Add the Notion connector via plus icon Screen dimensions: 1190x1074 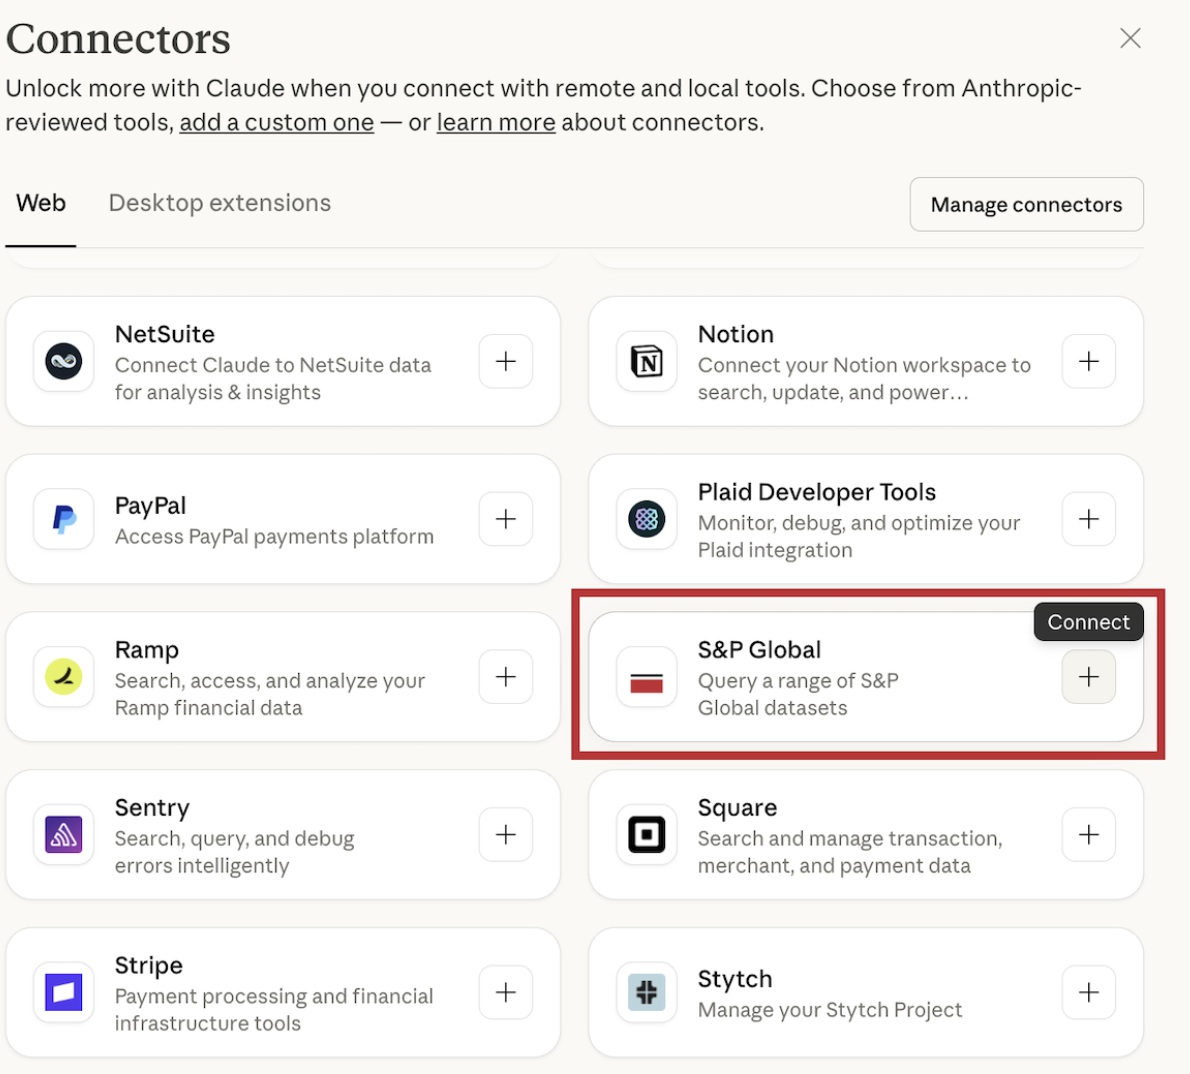click(1088, 361)
